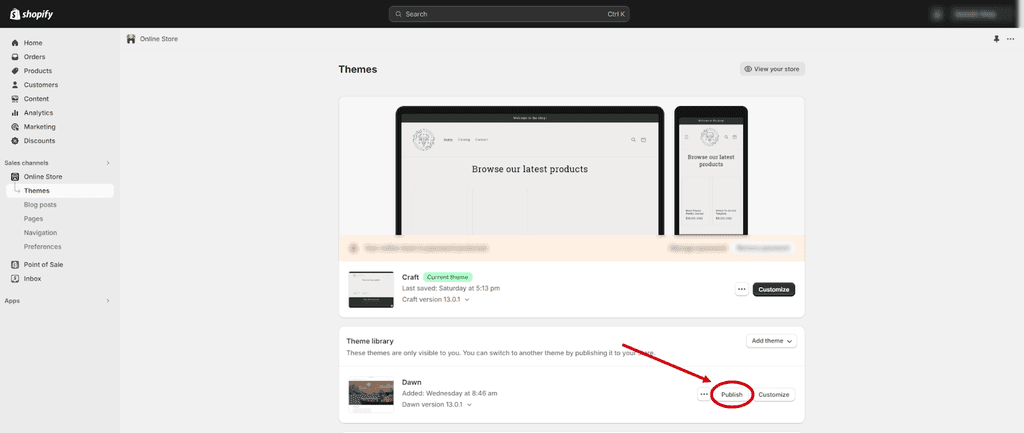Open Preferences under Online Store
1024x433 pixels.
(42, 247)
